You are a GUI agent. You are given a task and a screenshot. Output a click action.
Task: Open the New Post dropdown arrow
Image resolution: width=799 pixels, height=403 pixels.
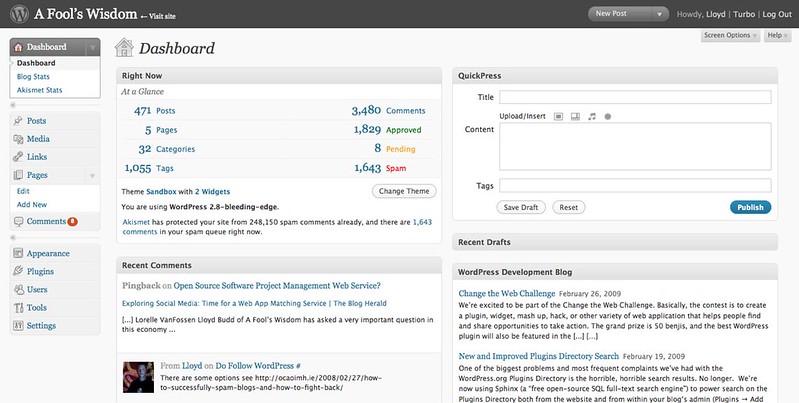[x=659, y=14]
